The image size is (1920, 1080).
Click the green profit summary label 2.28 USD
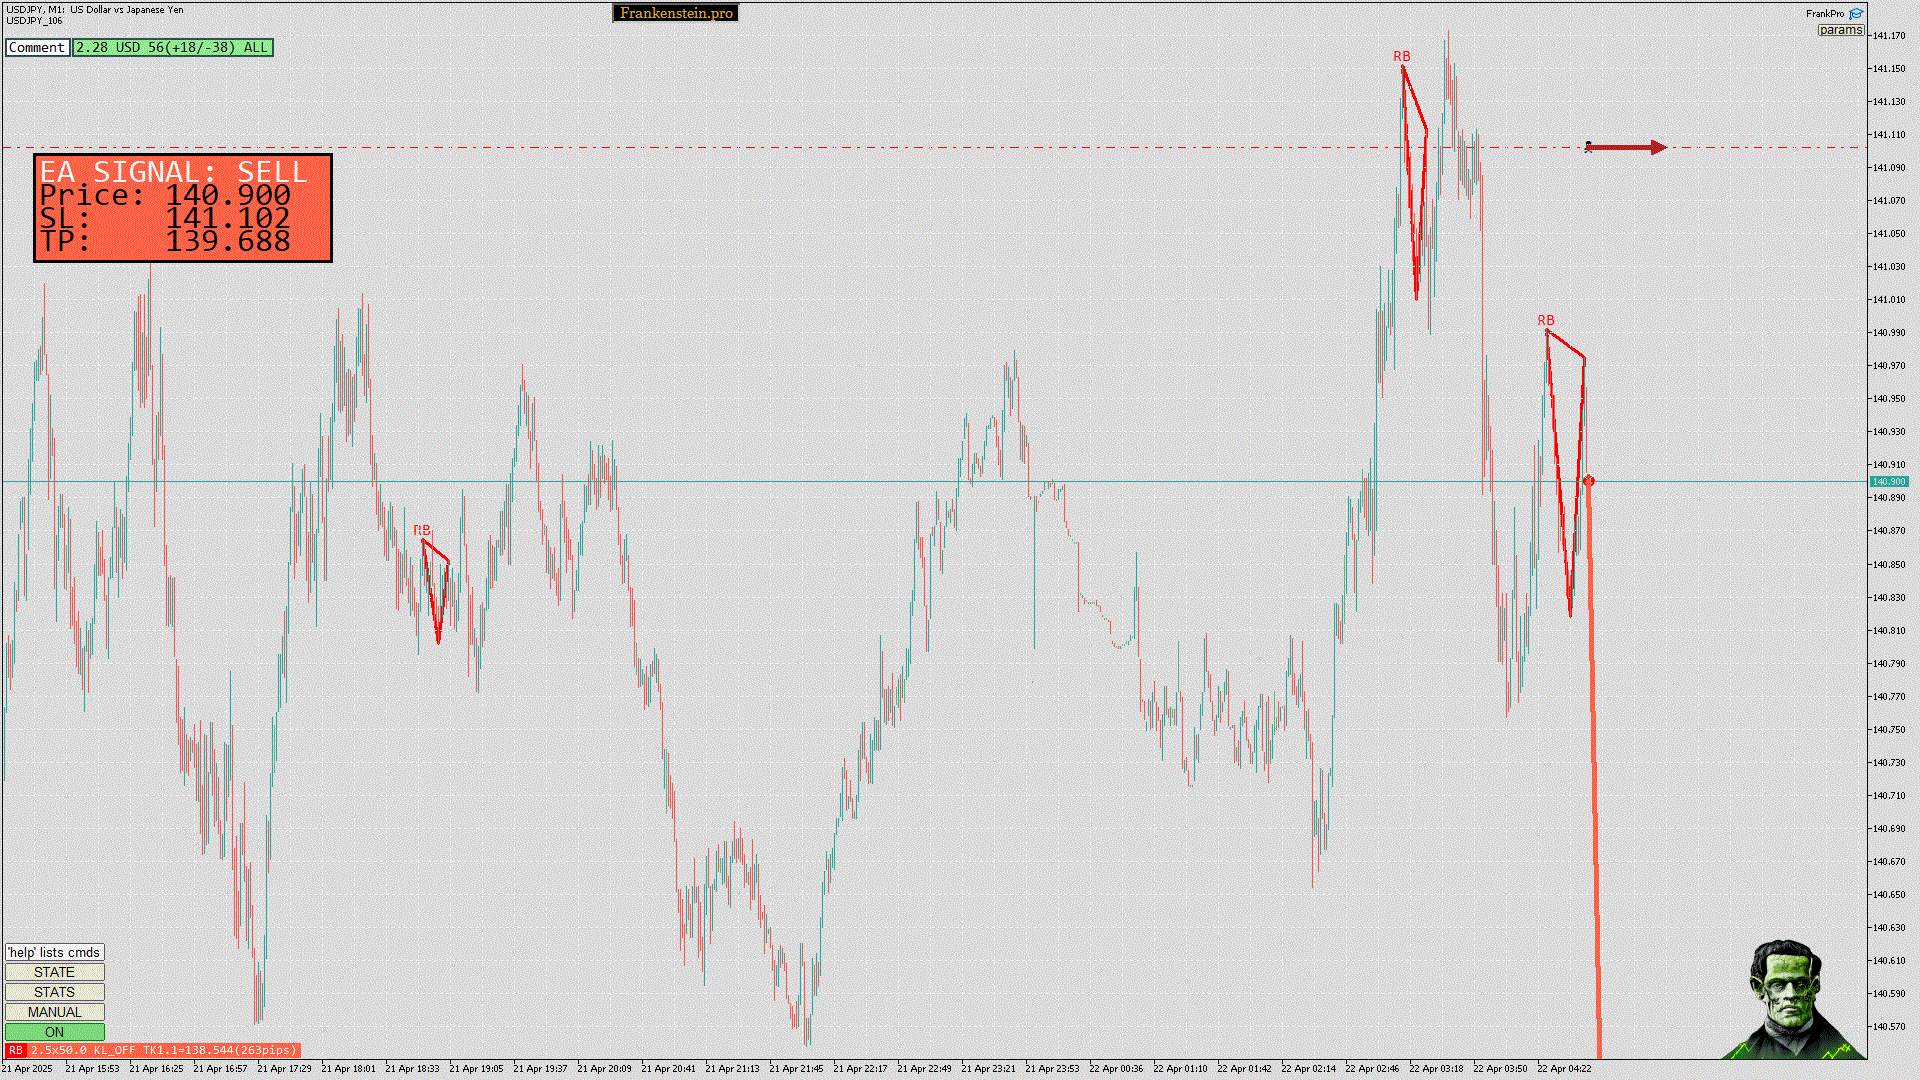pyautogui.click(x=172, y=47)
